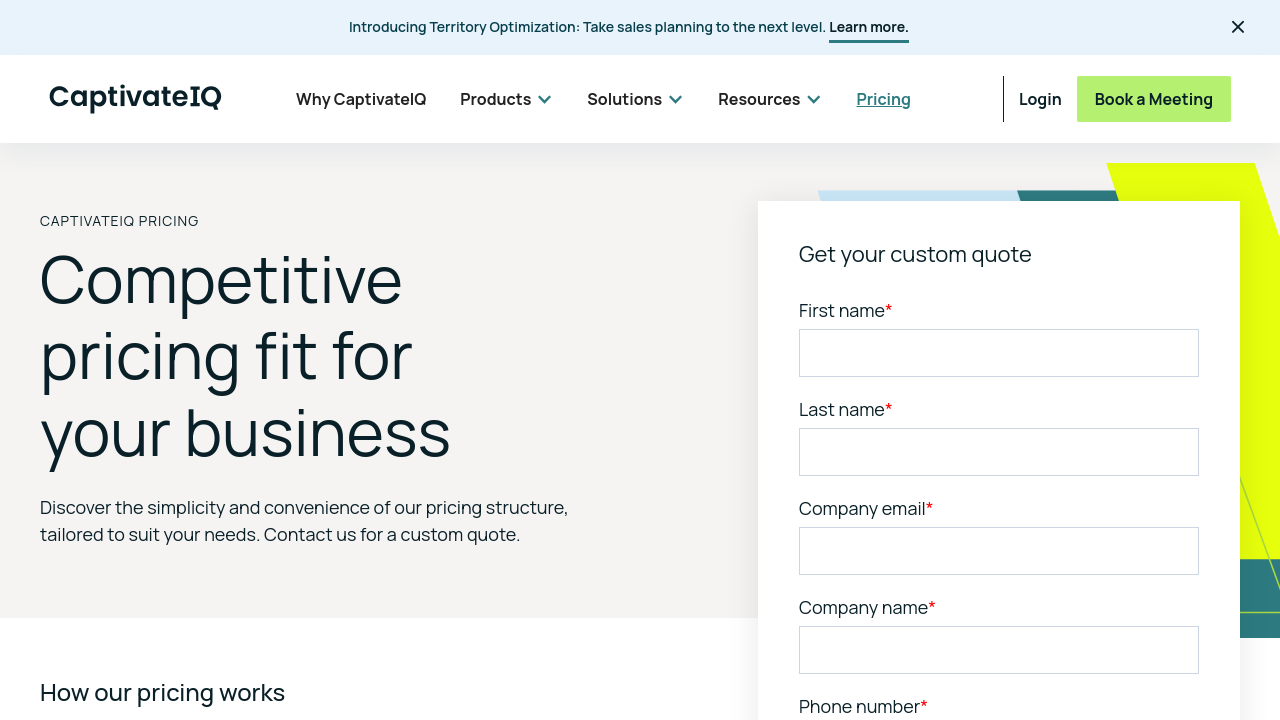Dismiss the Territory Optimization announcement banner
This screenshot has width=1280, height=720.
tap(1238, 27)
